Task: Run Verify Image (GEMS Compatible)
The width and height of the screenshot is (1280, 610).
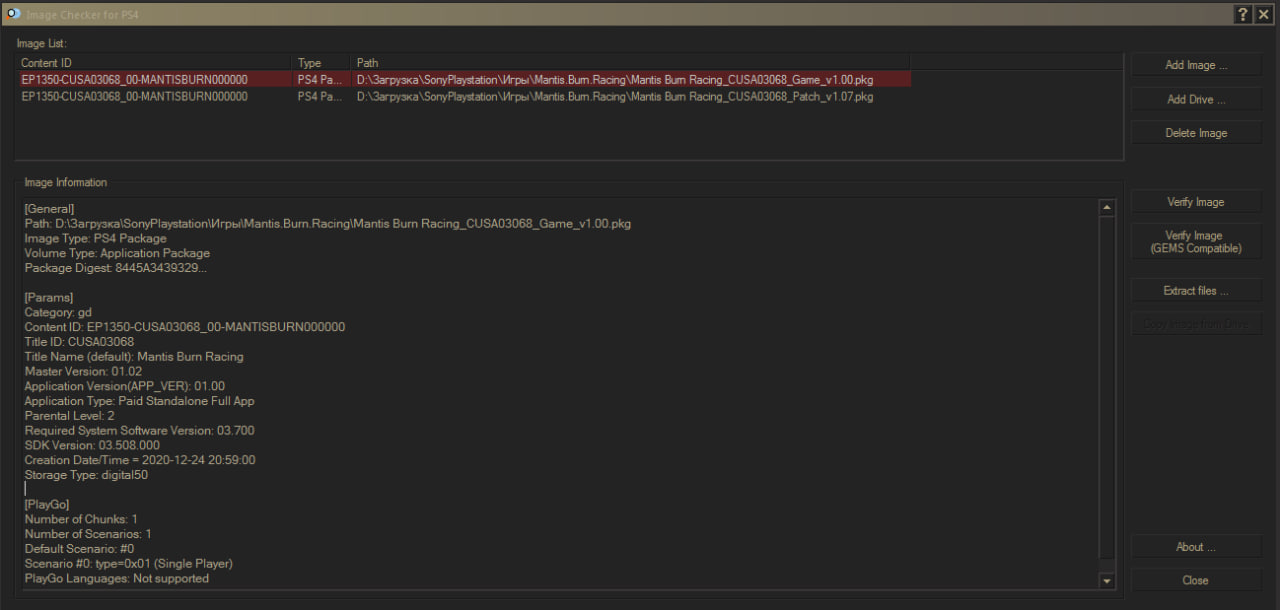Action: pyautogui.click(x=1196, y=242)
